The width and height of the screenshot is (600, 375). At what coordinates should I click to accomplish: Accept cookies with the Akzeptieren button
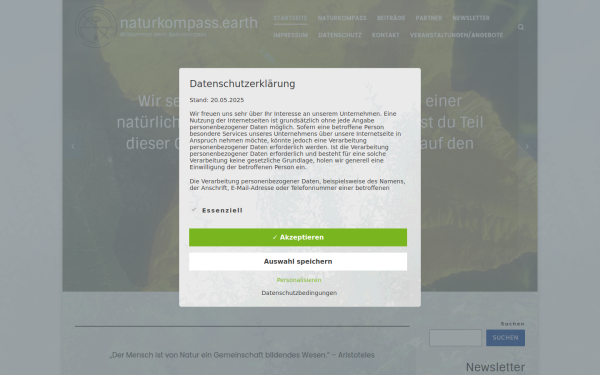tap(298, 237)
